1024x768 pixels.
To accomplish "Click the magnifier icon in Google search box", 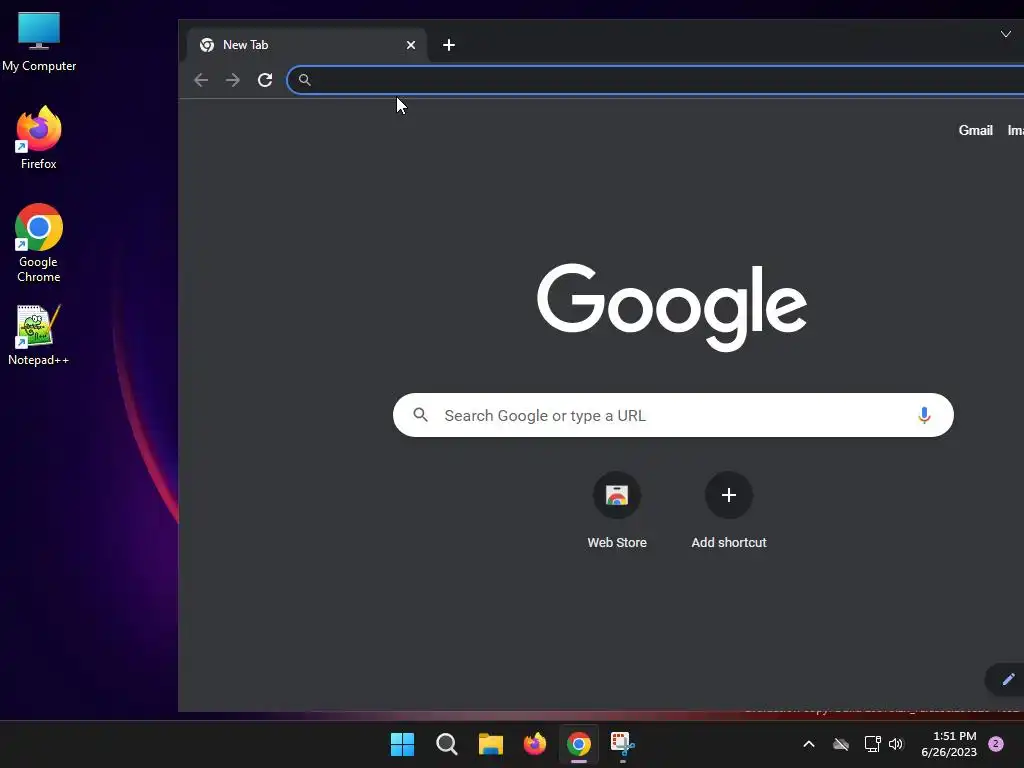I will pyautogui.click(x=421, y=415).
